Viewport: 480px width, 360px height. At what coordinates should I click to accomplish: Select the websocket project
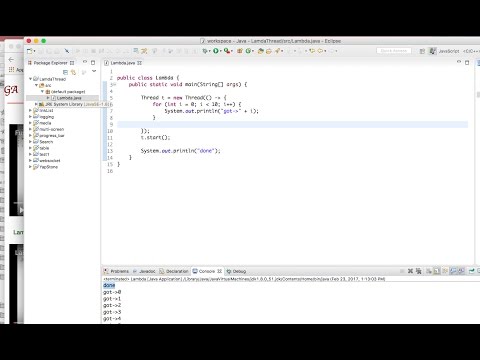coord(50,161)
